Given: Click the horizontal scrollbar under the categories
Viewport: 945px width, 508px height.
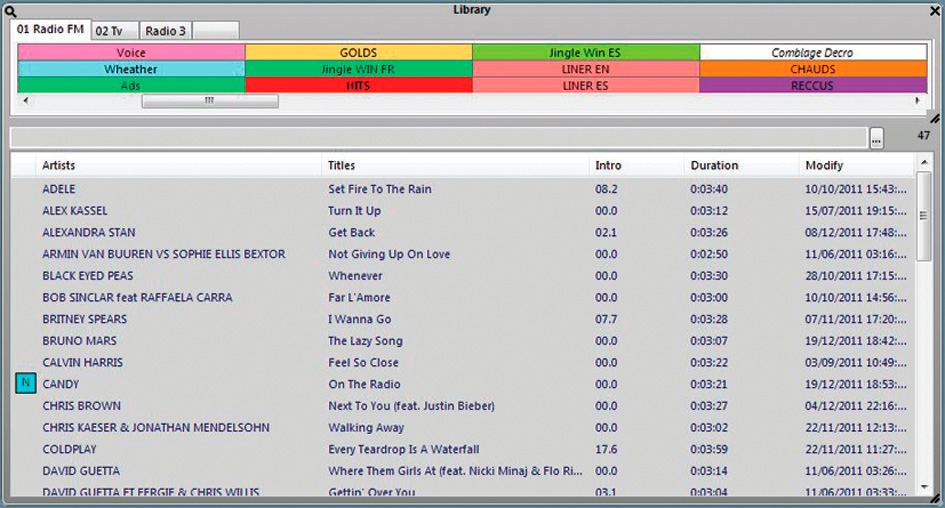Looking at the screenshot, I should [210, 101].
